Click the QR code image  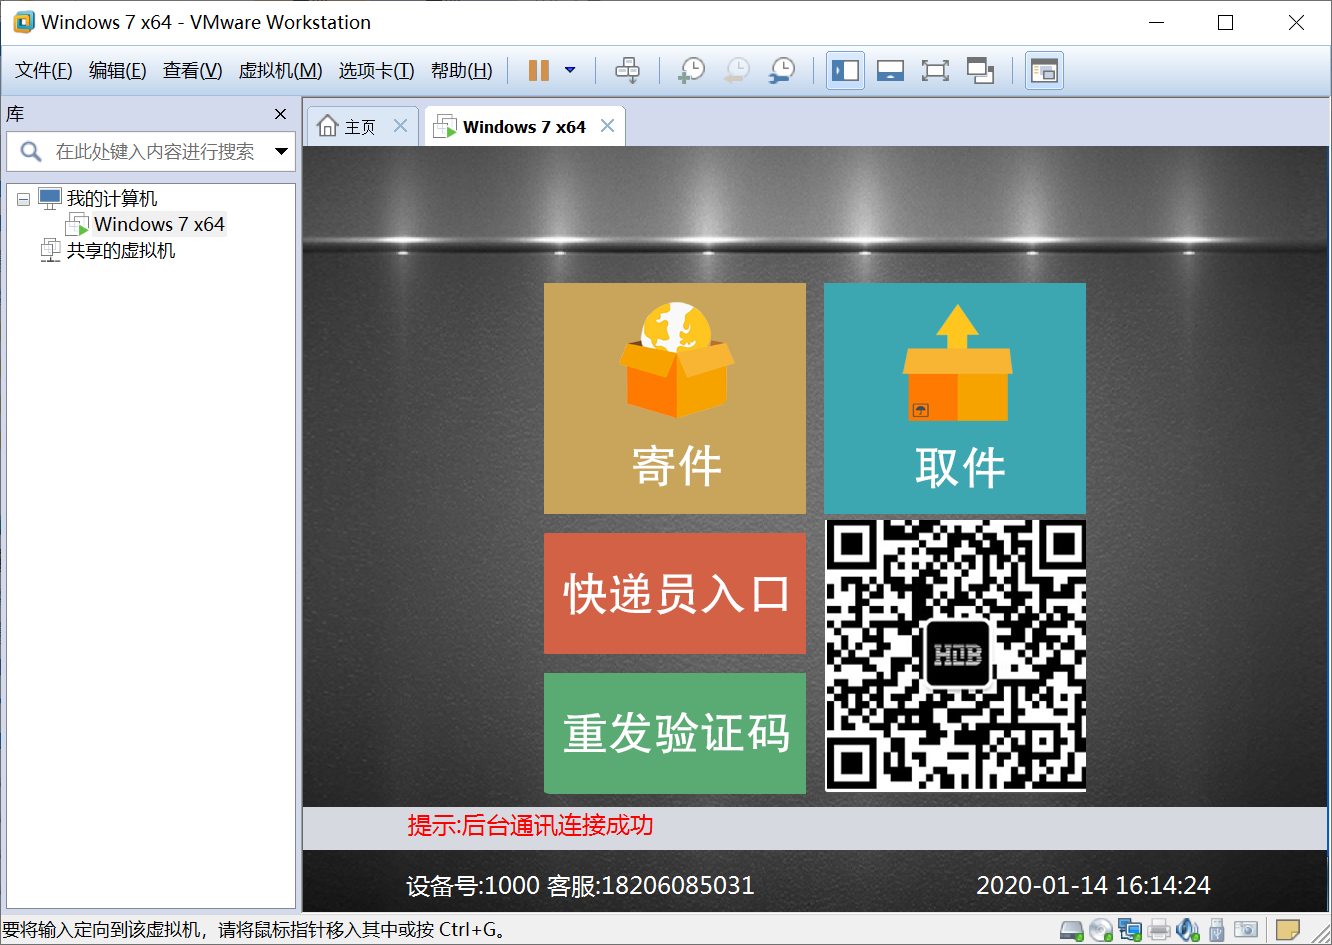956,655
